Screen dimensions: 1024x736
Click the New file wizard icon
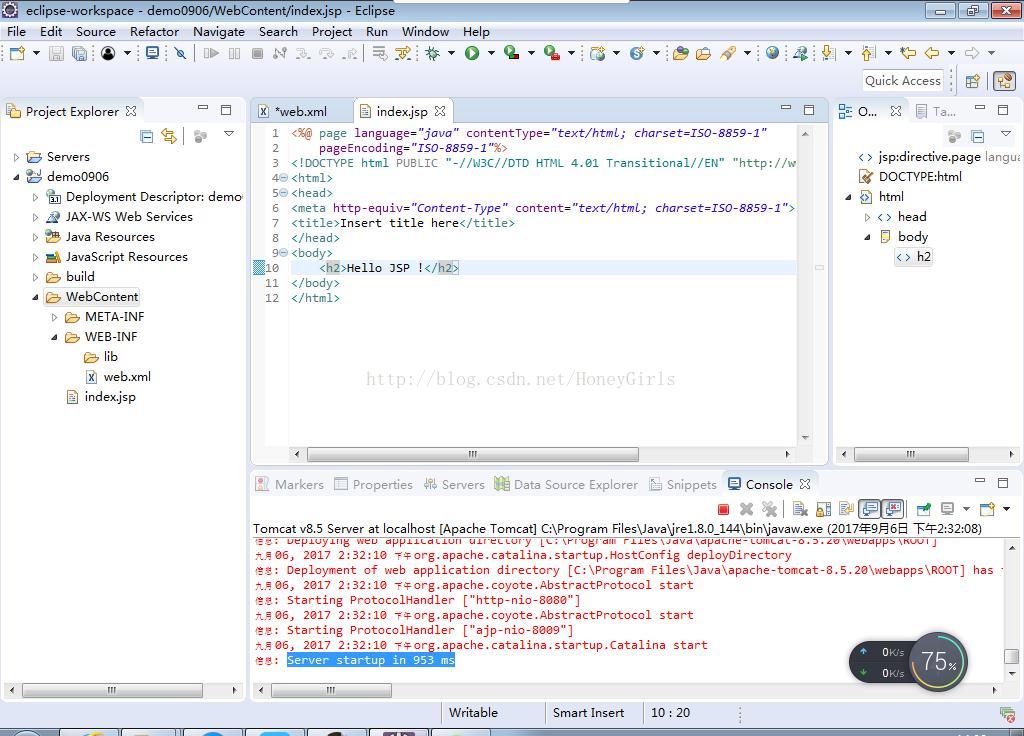[x=17, y=53]
